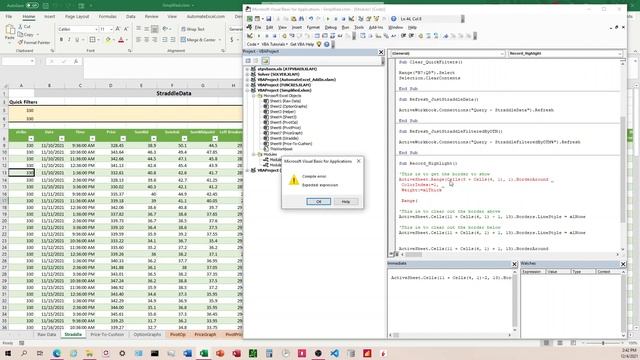Open the File menu in VBA editor
Viewport: 640px width, 360px height.
258,27
